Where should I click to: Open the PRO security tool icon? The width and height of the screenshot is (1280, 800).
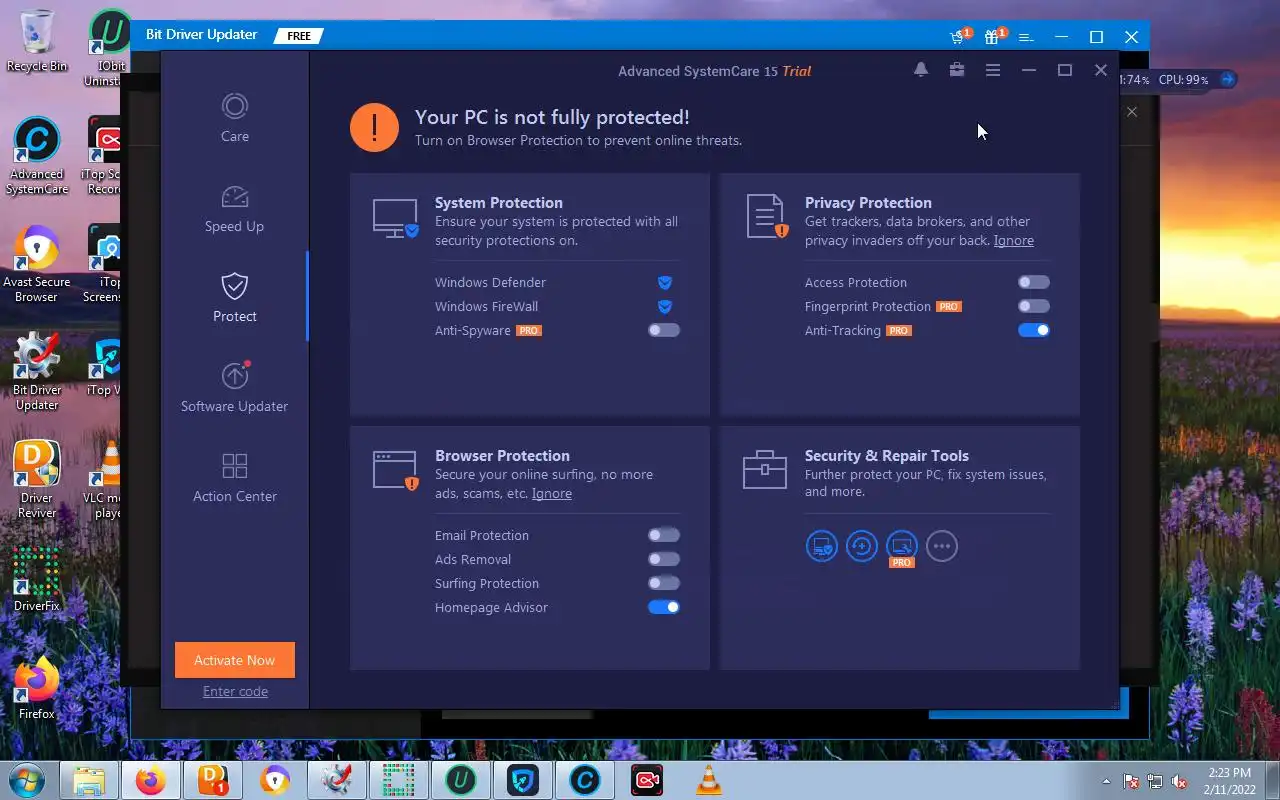click(902, 546)
